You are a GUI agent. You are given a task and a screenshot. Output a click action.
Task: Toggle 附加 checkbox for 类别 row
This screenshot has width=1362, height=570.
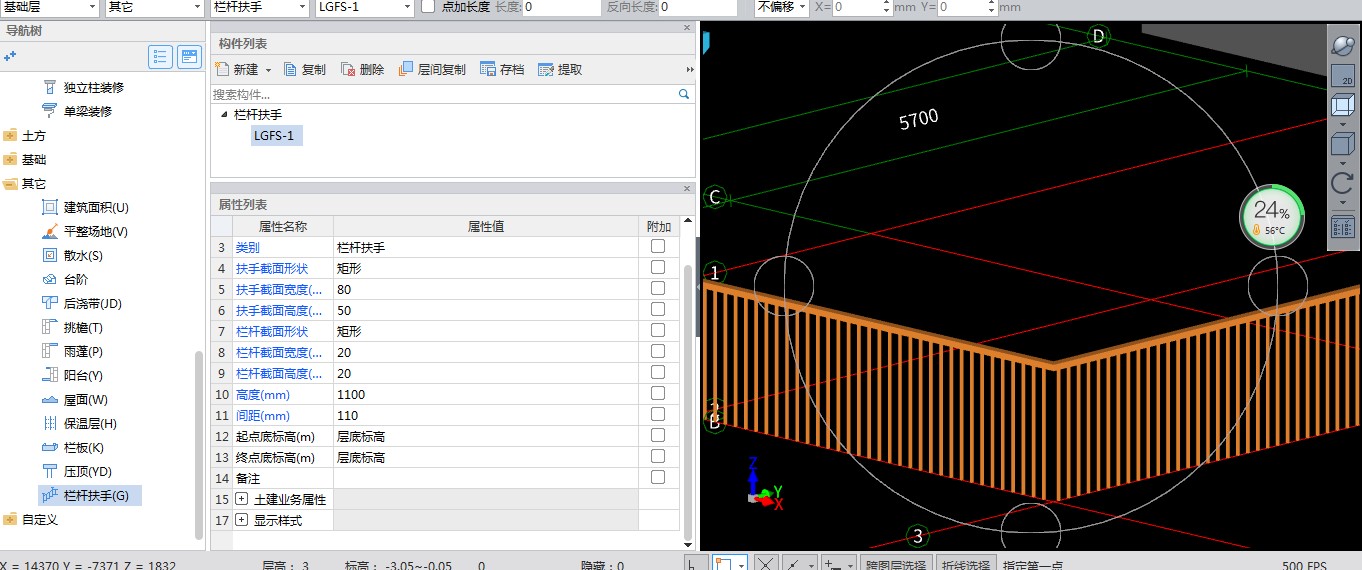tap(658, 246)
